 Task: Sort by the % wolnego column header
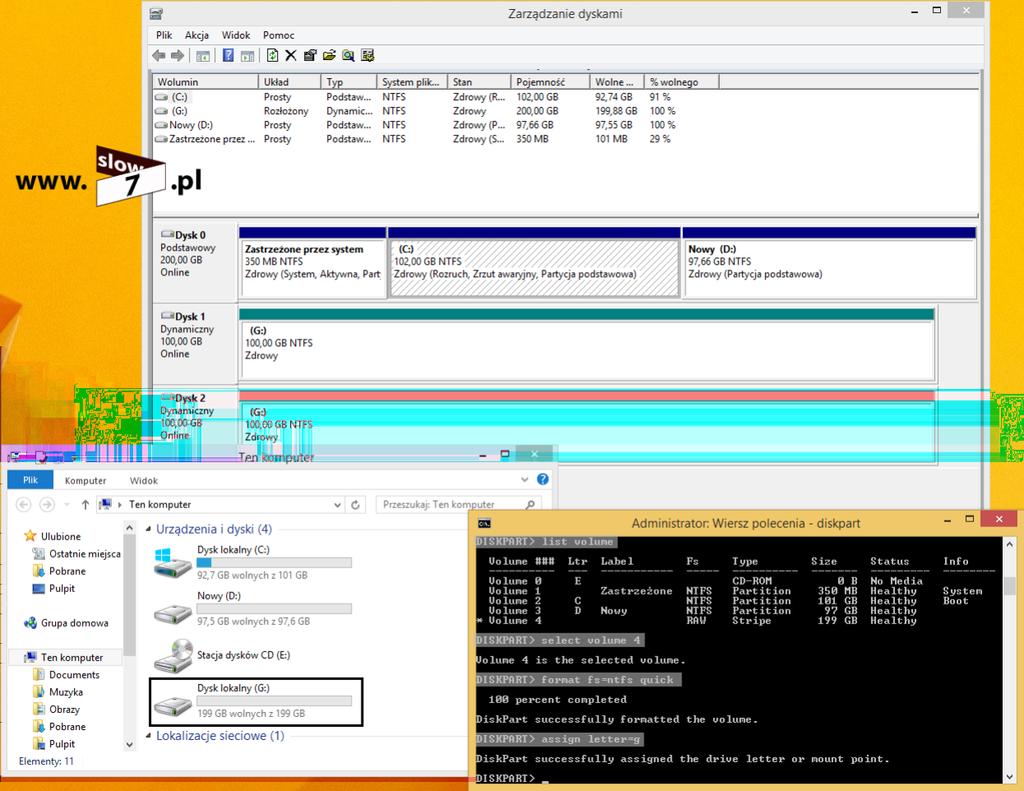(681, 82)
